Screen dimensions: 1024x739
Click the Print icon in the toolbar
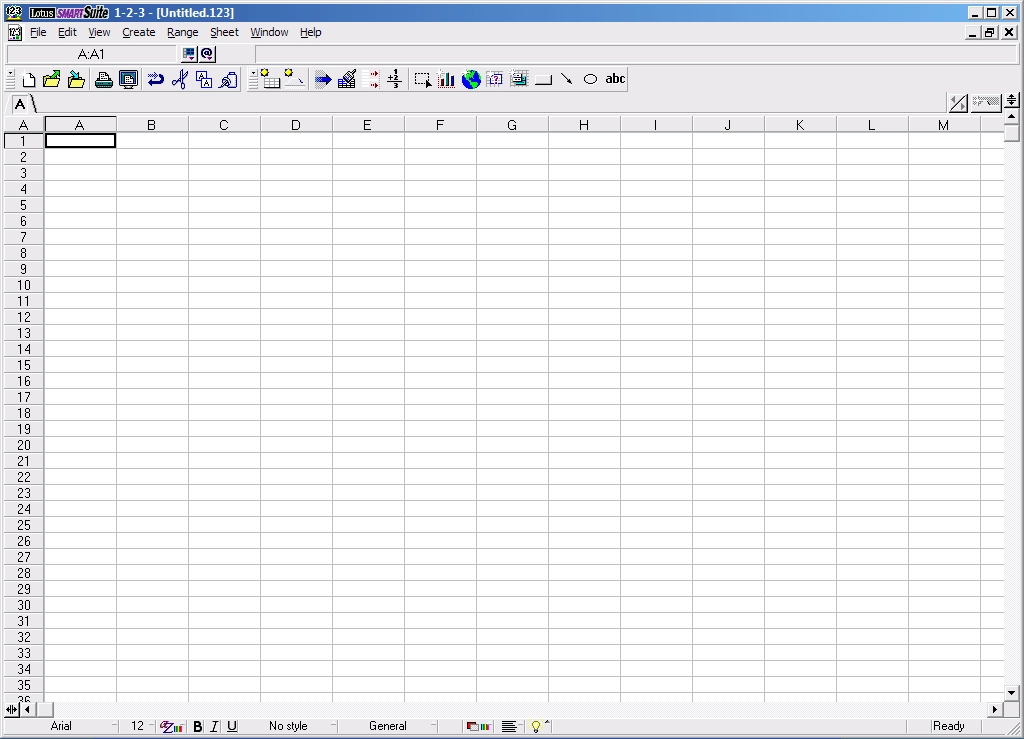coord(104,80)
